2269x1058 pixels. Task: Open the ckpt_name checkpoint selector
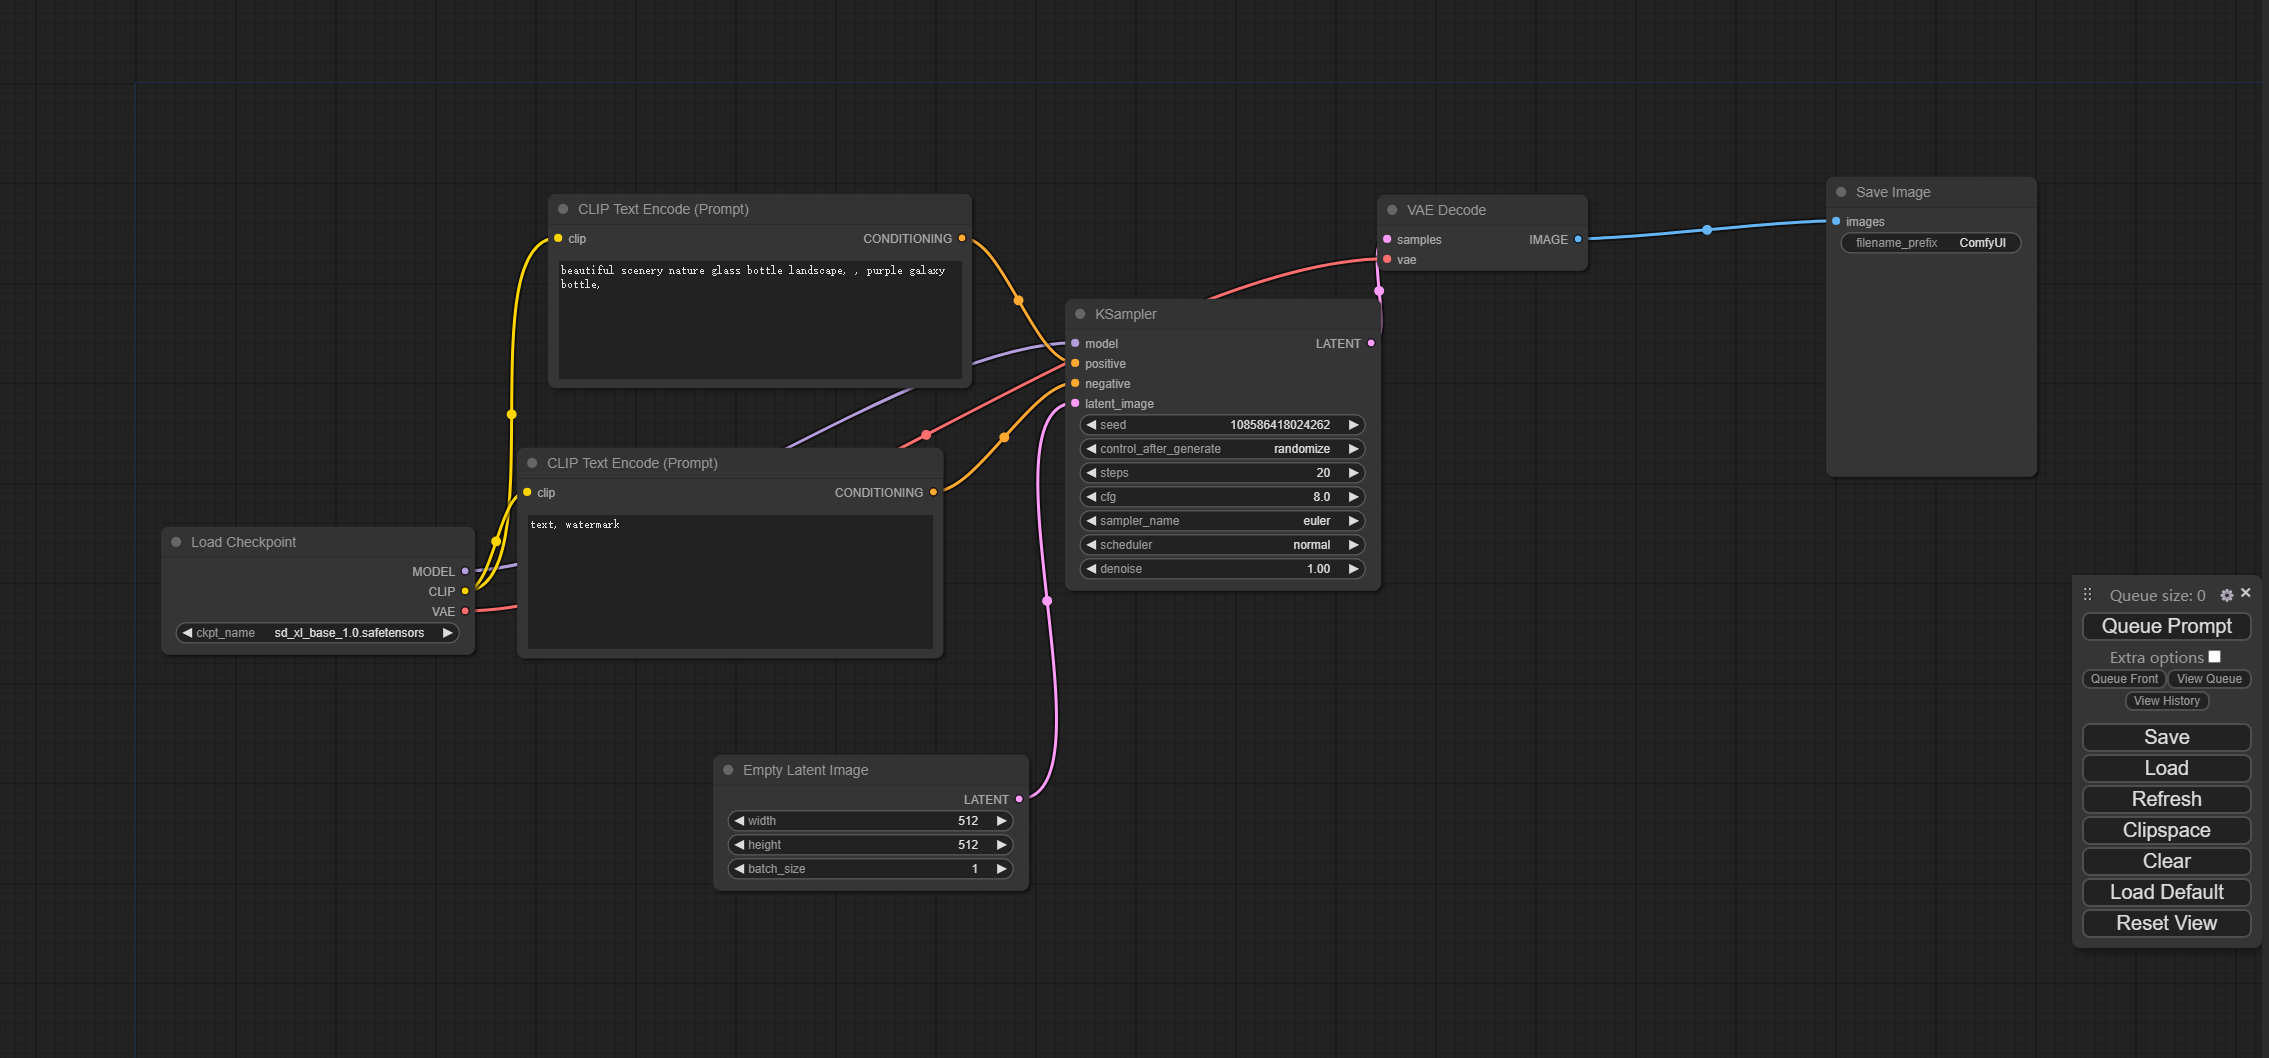(x=317, y=633)
